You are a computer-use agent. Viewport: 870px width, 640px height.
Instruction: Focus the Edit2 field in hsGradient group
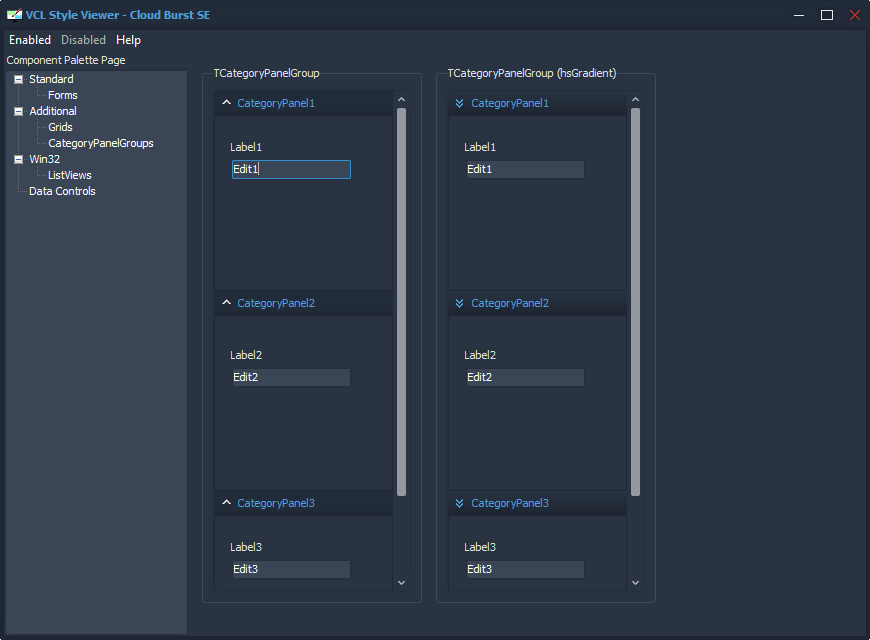pos(525,377)
